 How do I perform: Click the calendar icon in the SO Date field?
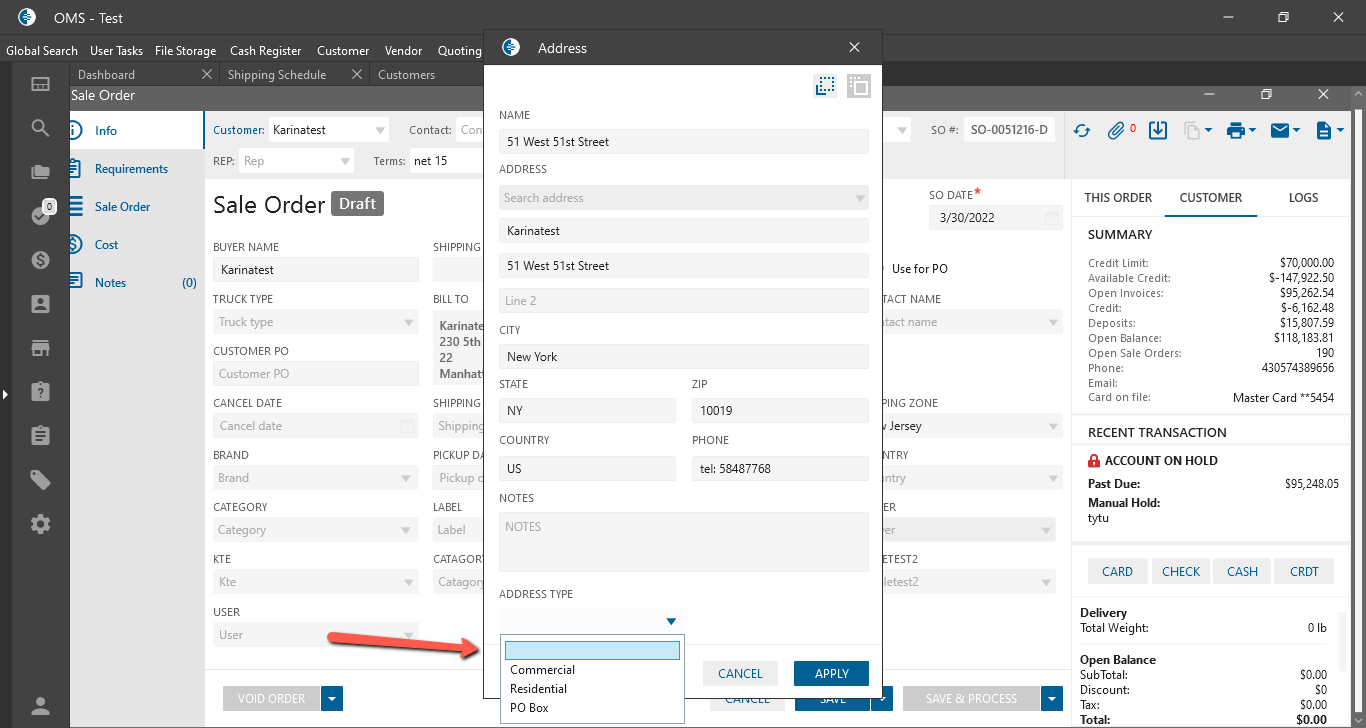(1052, 217)
